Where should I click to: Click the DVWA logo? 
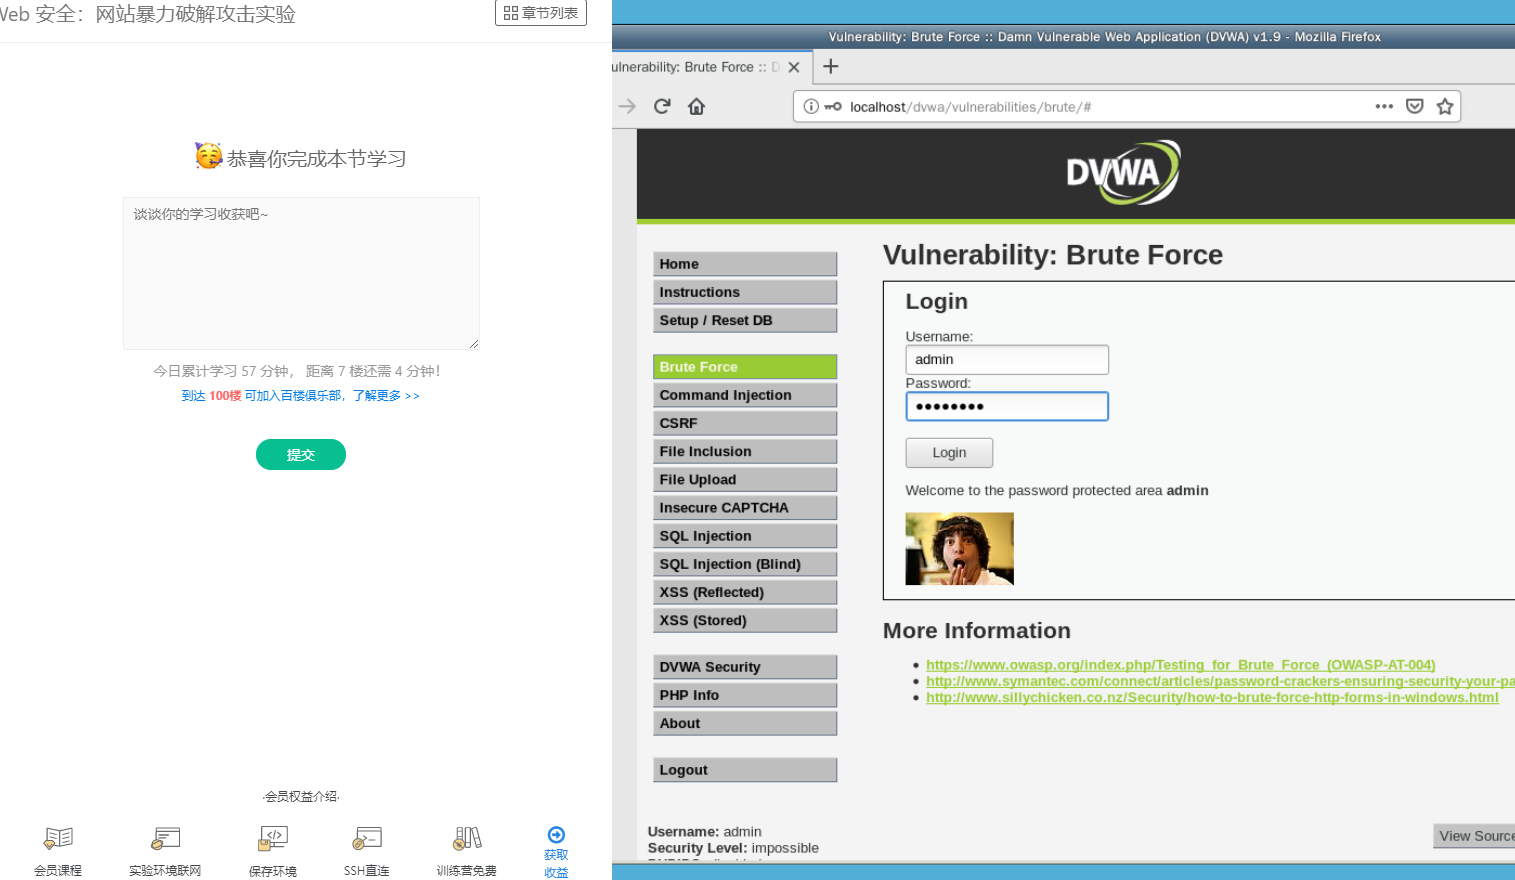(1123, 172)
